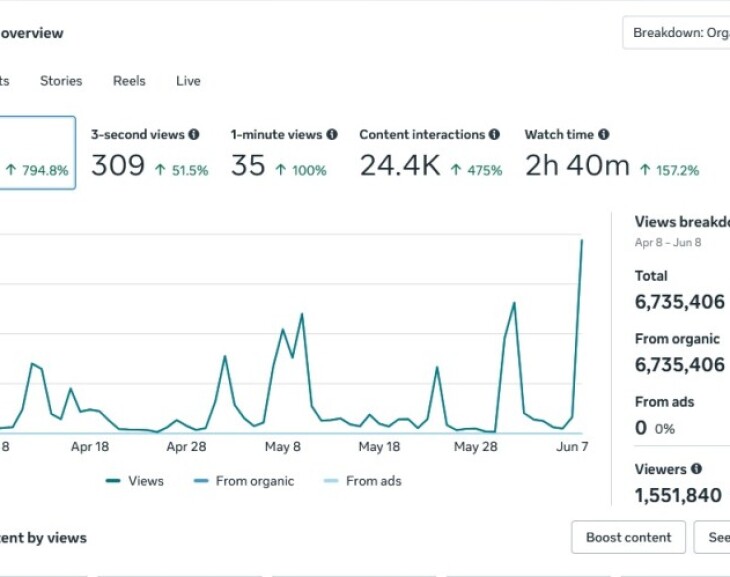Open the Breakdown dropdown
The width and height of the screenshot is (730, 577).
tap(676, 33)
